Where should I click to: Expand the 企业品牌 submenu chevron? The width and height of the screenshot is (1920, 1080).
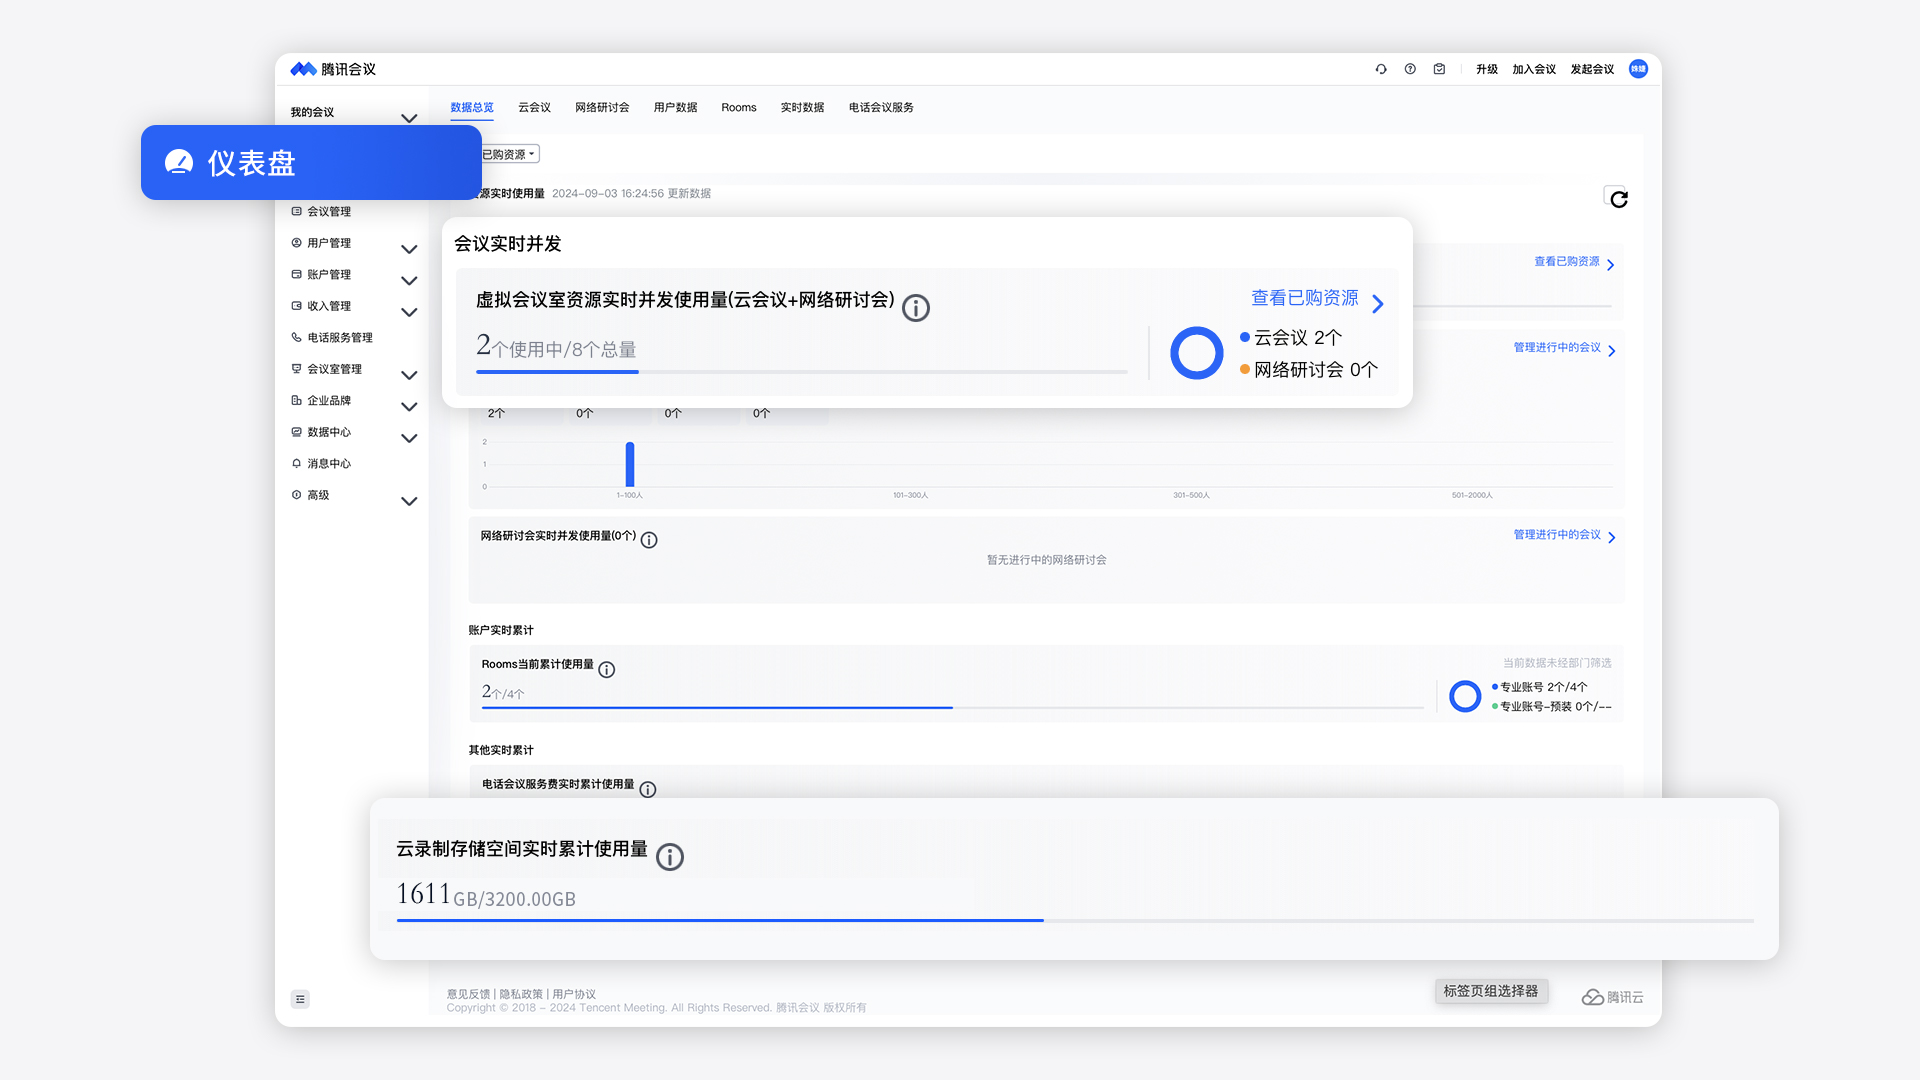pyautogui.click(x=409, y=406)
